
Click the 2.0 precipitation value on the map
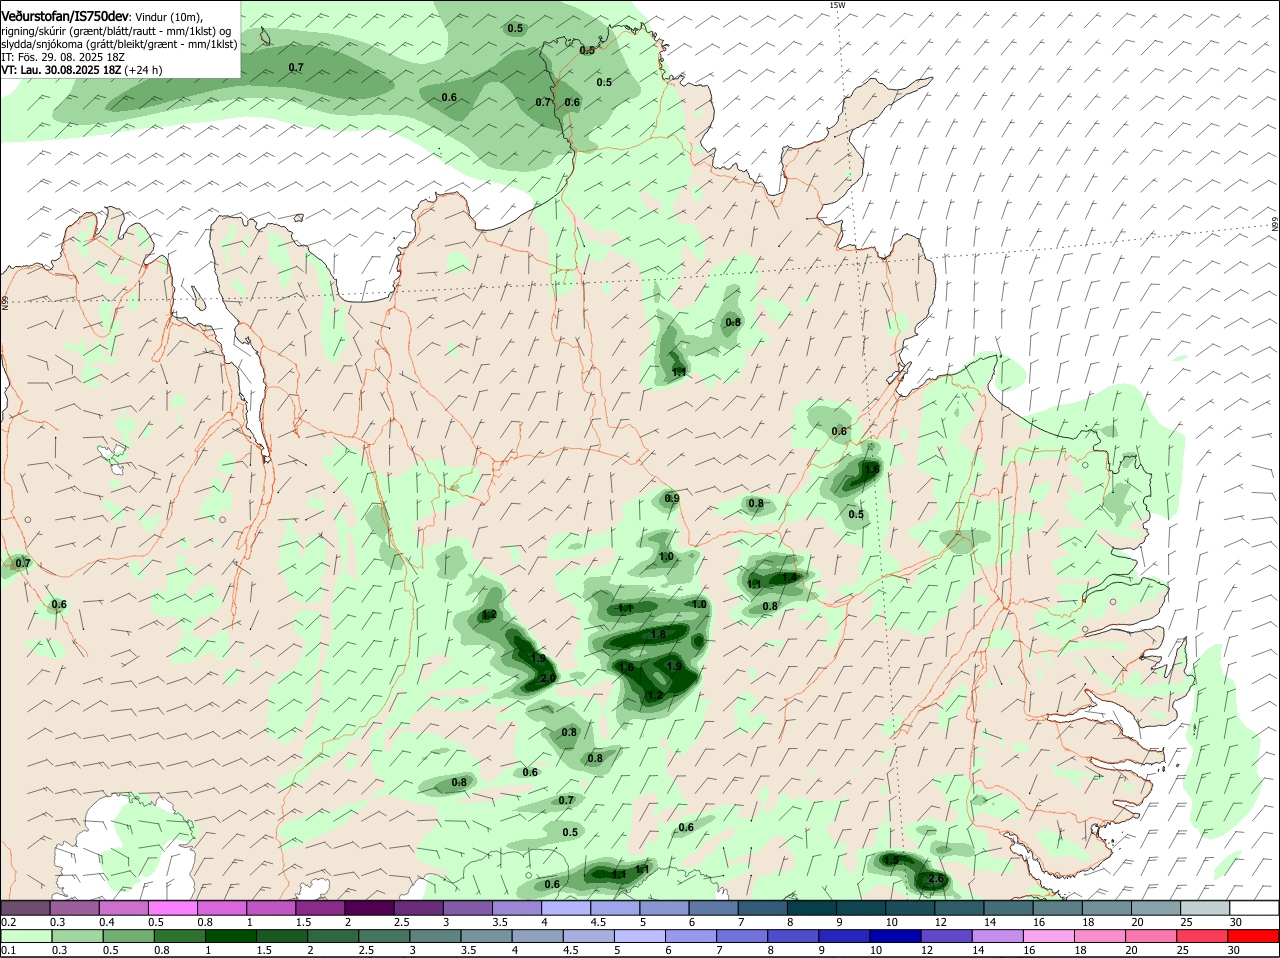point(546,679)
